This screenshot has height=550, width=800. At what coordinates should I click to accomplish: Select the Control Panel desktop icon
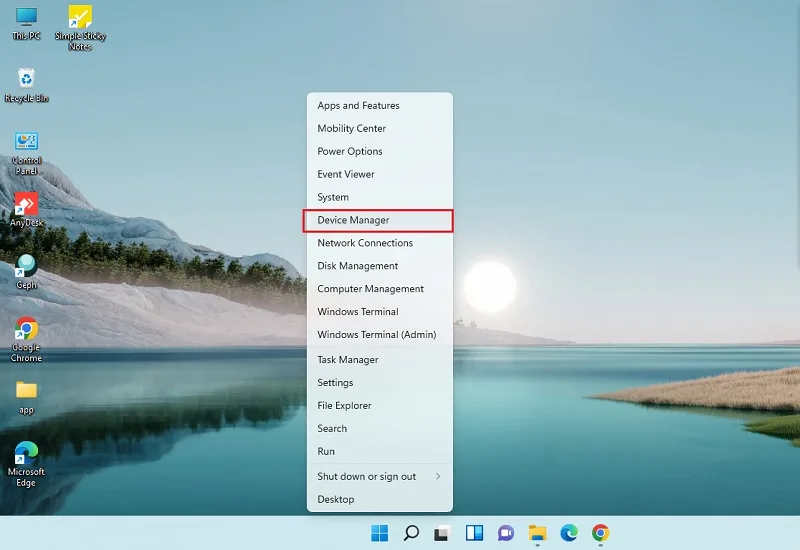(x=27, y=153)
